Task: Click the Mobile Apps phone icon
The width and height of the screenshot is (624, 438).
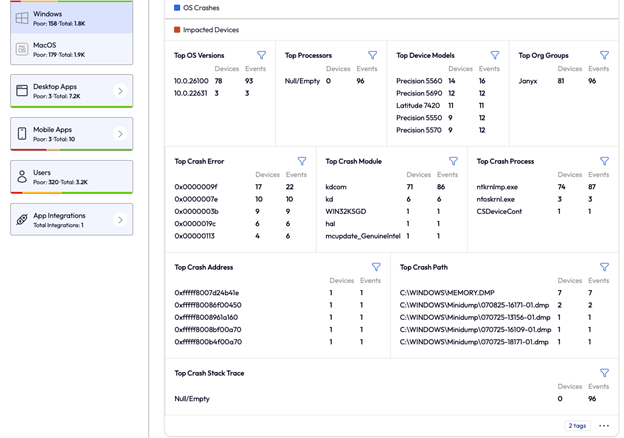Action: tap(22, 134)
